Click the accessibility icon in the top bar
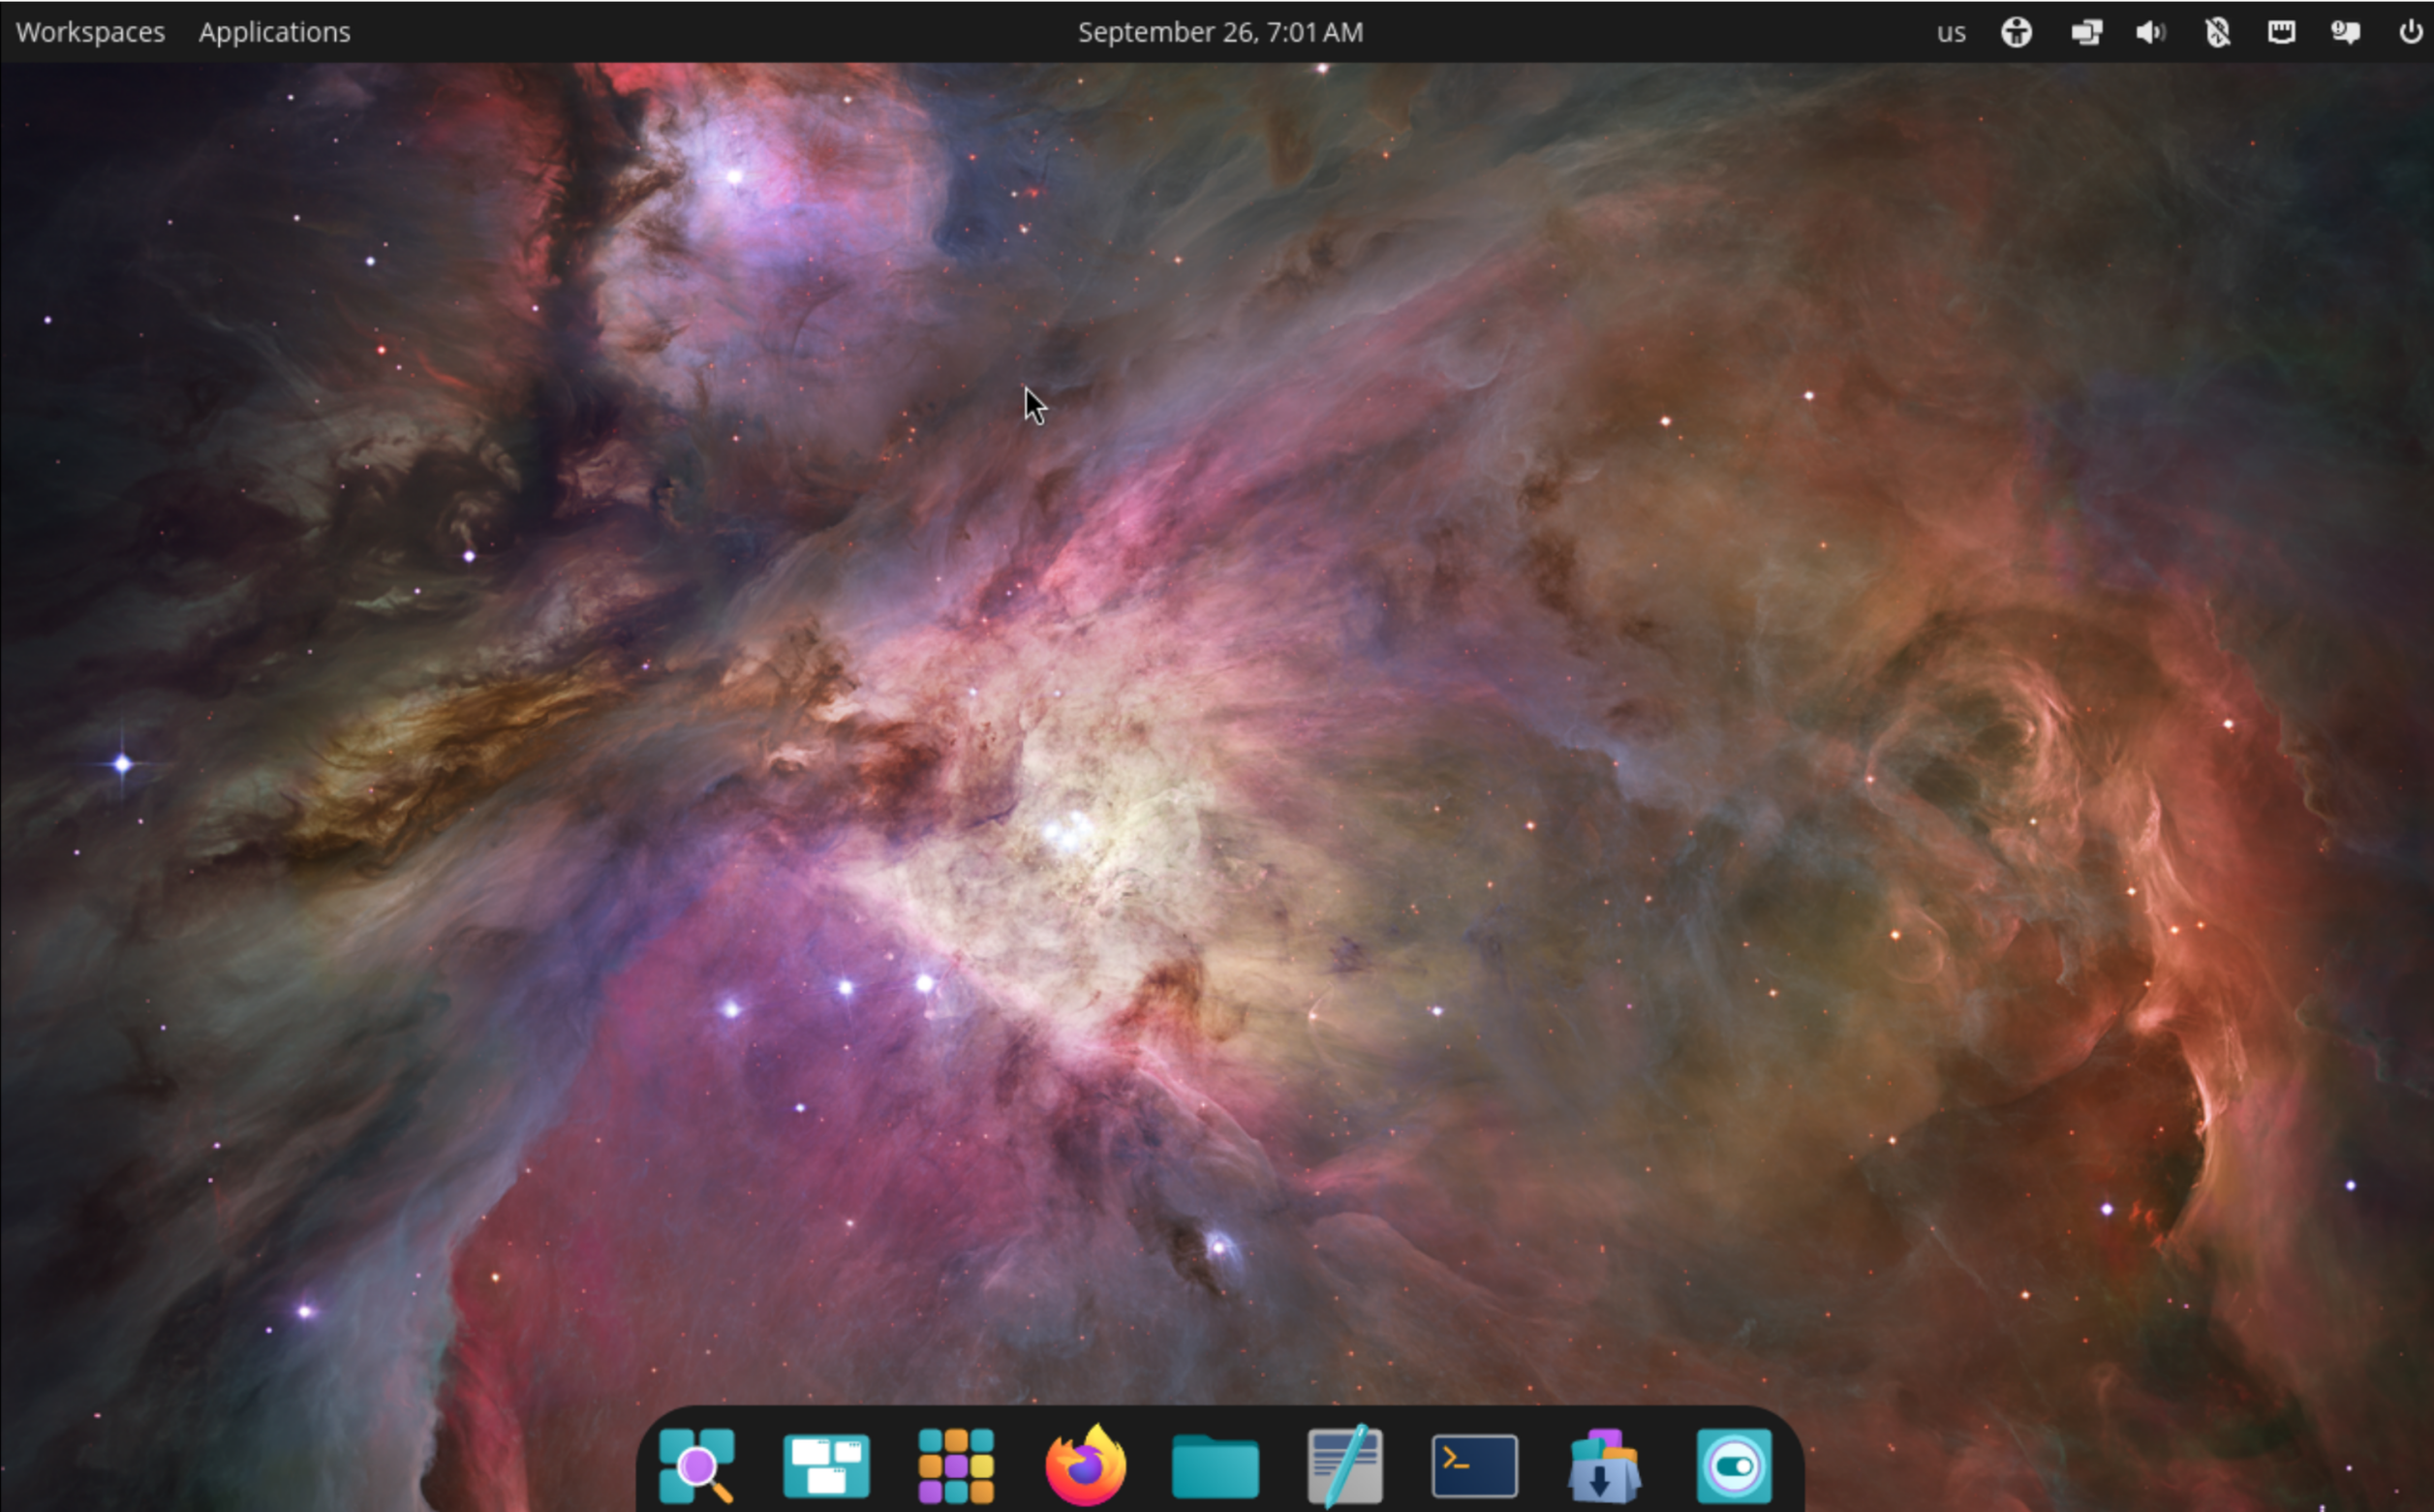Viewport: 2434px width, 1512px height. (x=2016, y=31)
